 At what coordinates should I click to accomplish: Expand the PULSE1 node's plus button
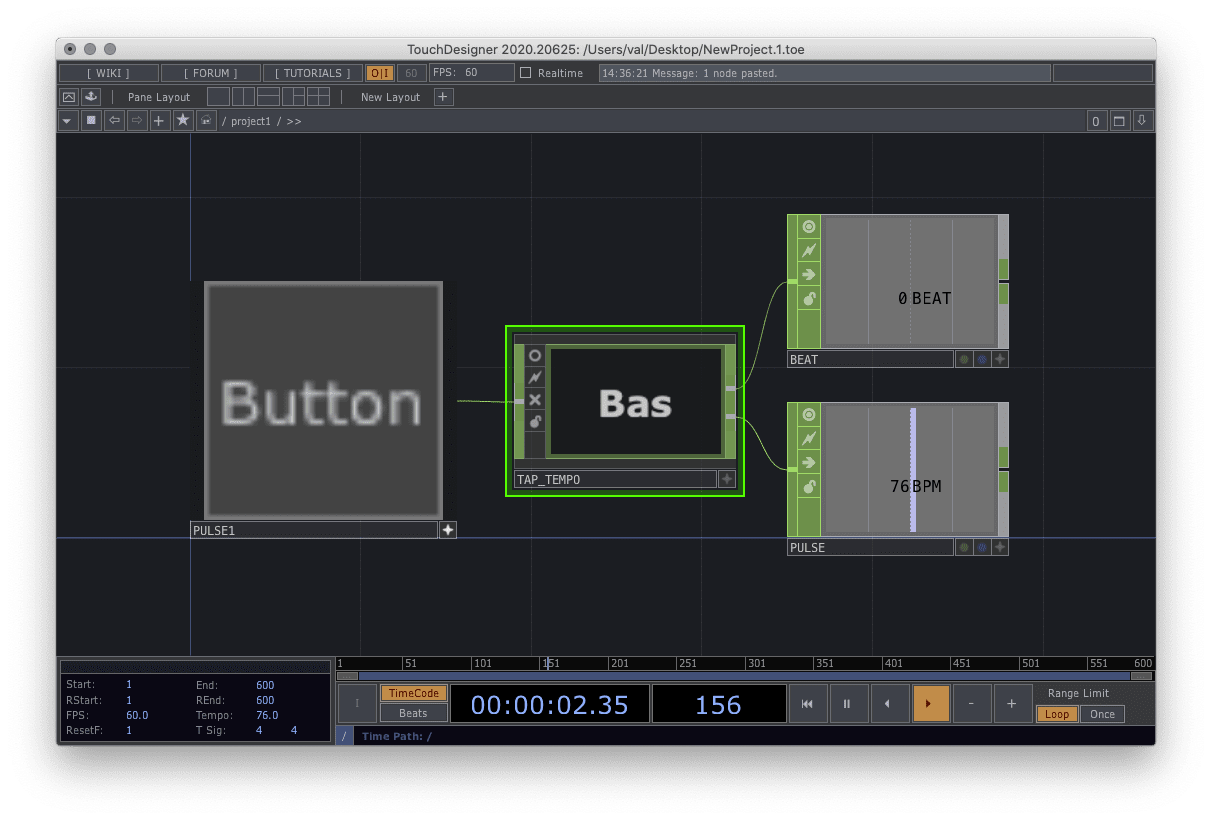tap(448, 530)
